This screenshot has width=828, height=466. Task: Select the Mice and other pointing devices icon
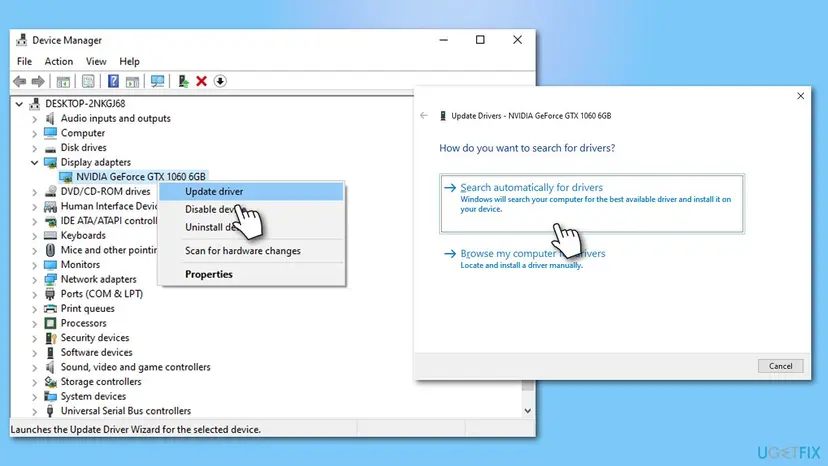click(x=50, y=250)
